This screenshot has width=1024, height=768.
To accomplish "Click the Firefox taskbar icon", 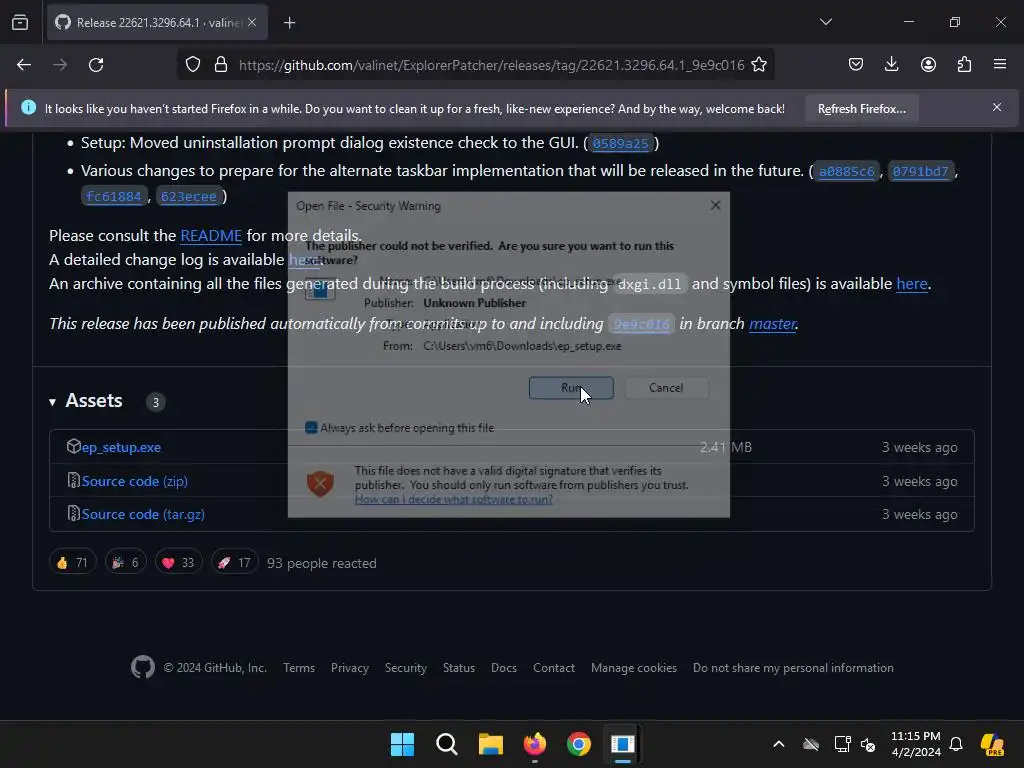I will pos(535,744).
